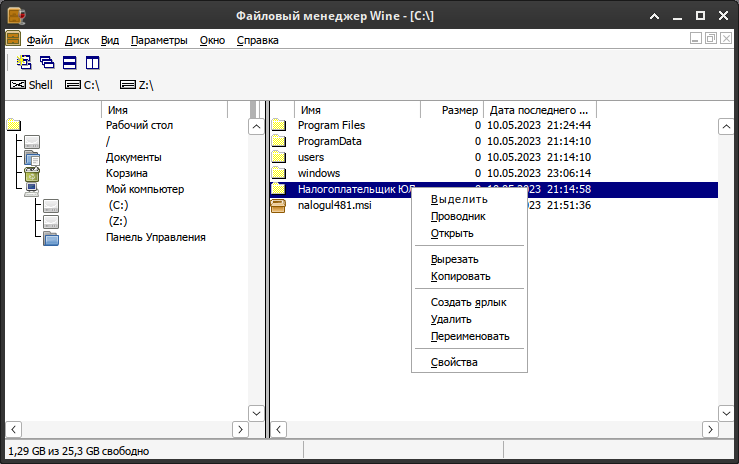Click date 10.05.2023 23:06:14 of windows
Image resolution: width=739 pixels, height=464 pixels.
pyautogui.click(x=539, y=173)
